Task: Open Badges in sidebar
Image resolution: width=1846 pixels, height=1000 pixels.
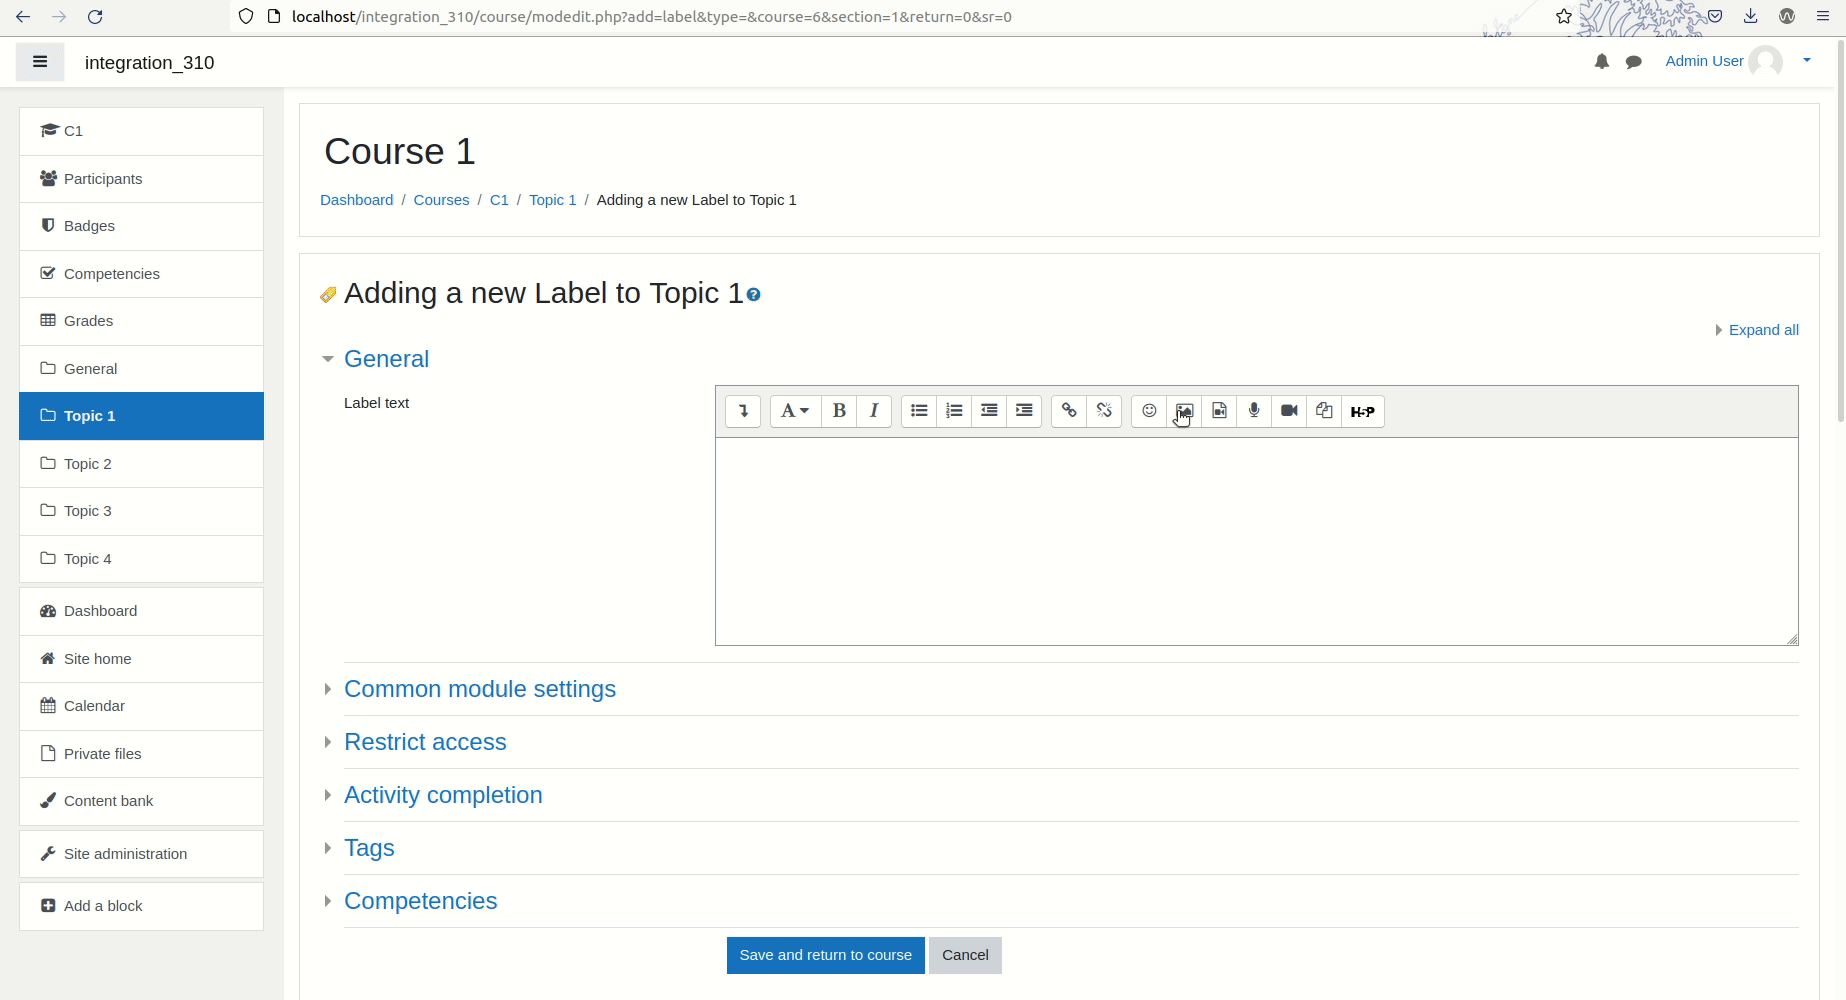Action: coord(141,226)
